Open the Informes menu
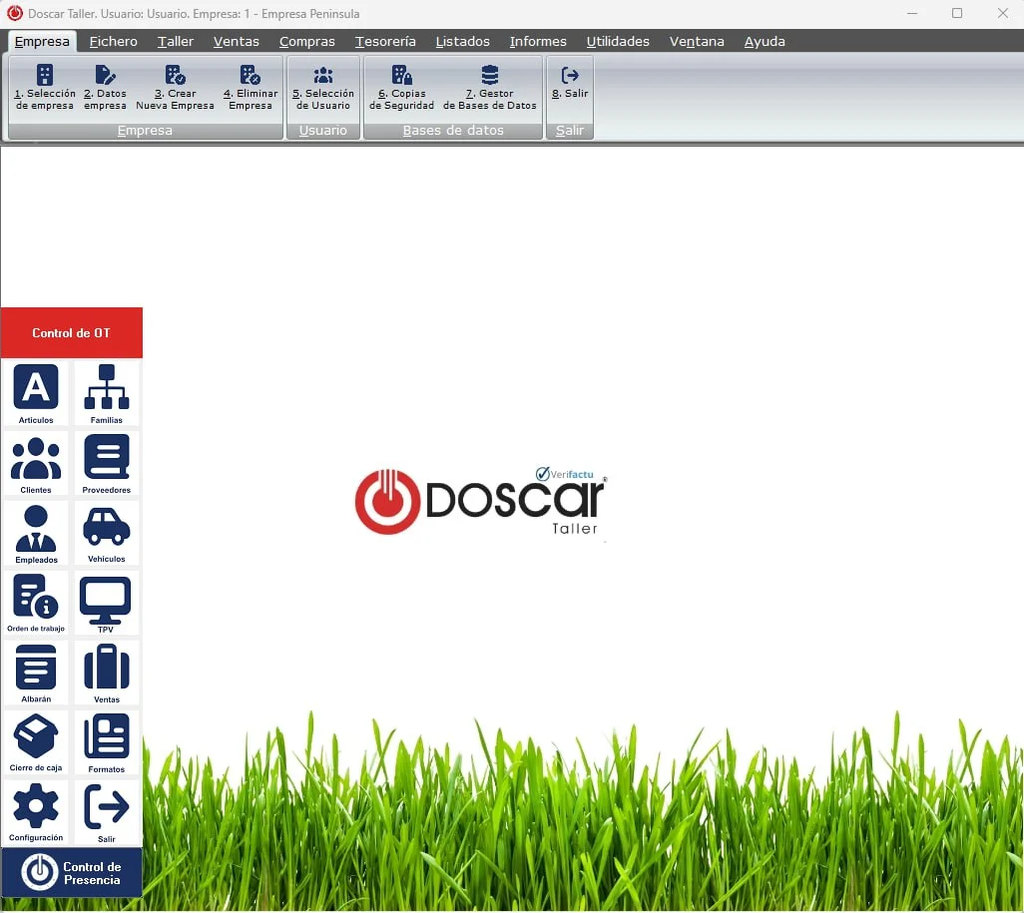 538,41
